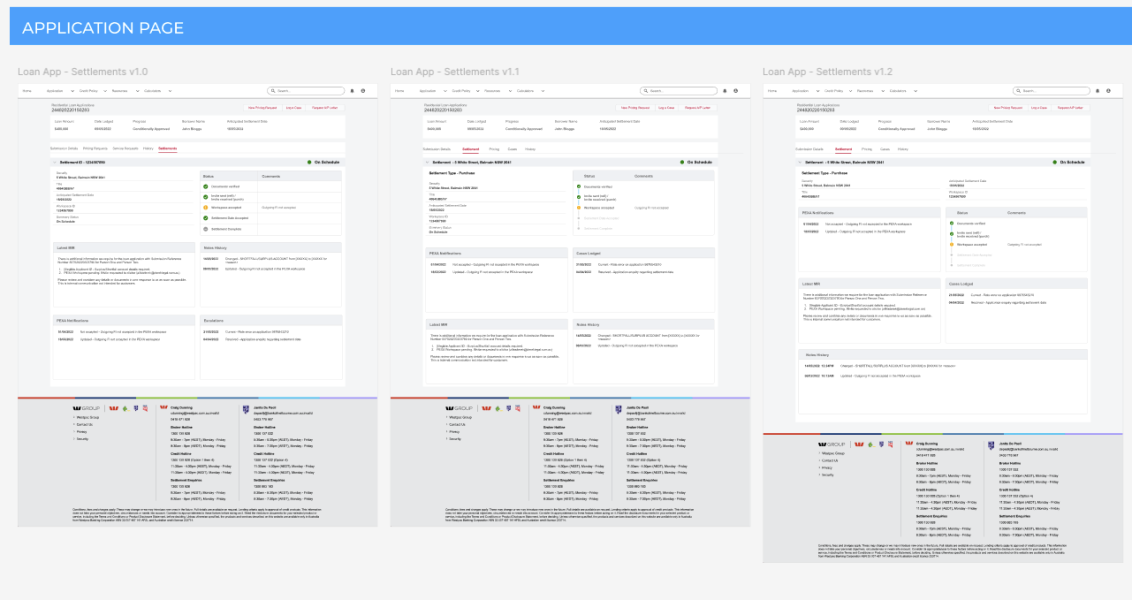Click the green Settlement Date accepted check in v1.0
This screenshot has height=600, width=1132.
[206, 217]
